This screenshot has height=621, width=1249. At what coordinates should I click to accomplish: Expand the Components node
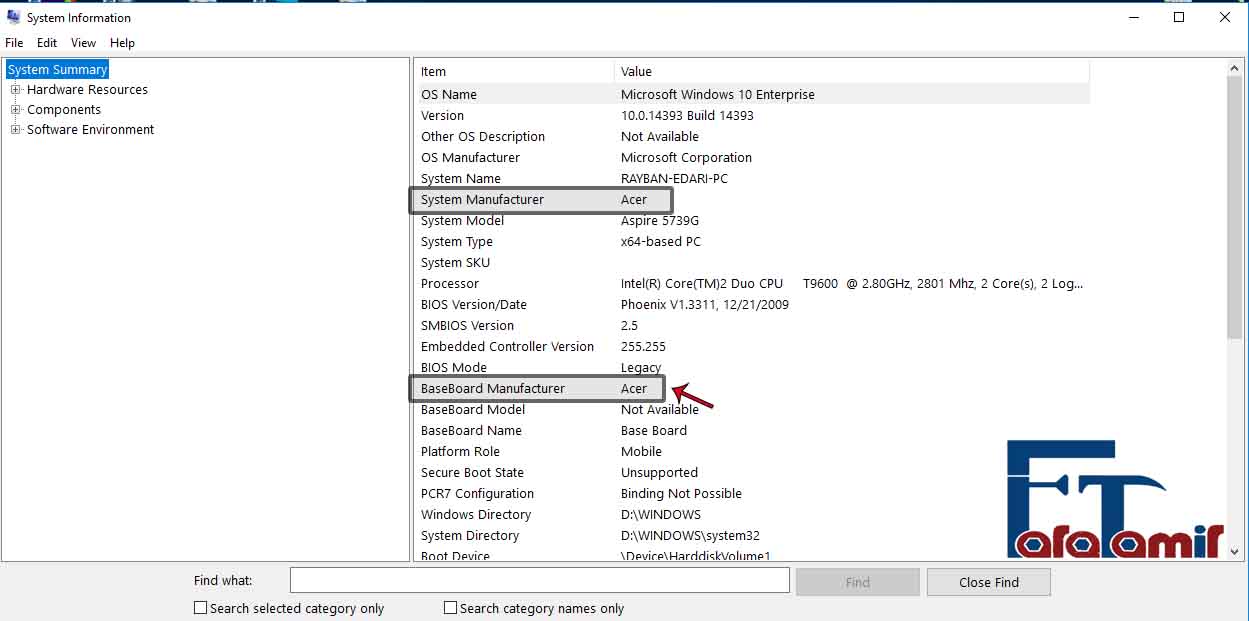[16, 109]
